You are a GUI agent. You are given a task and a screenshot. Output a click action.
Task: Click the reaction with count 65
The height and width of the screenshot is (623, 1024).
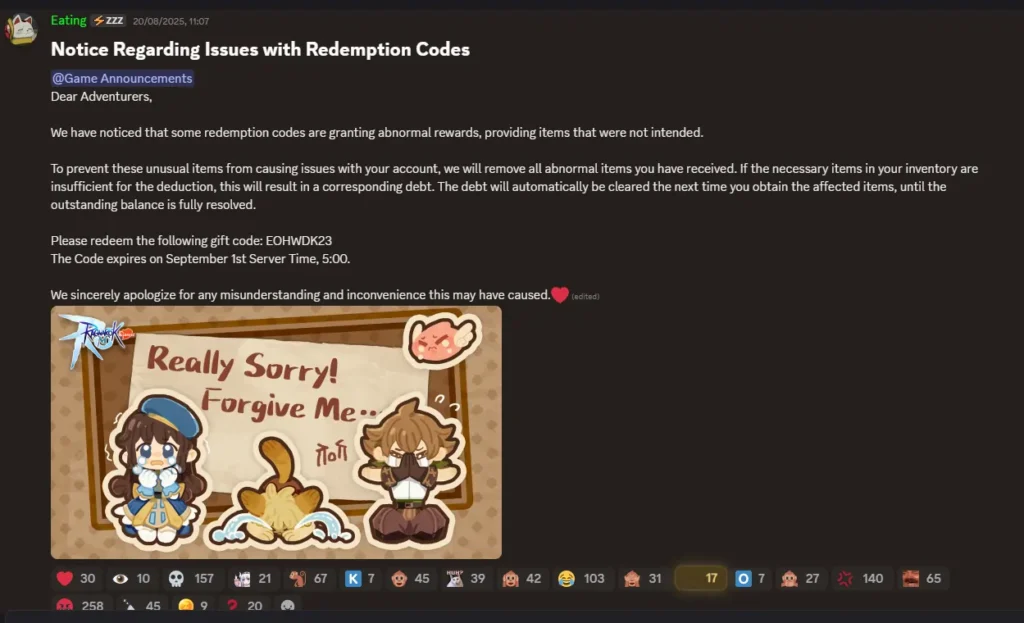tap(921, 579)
